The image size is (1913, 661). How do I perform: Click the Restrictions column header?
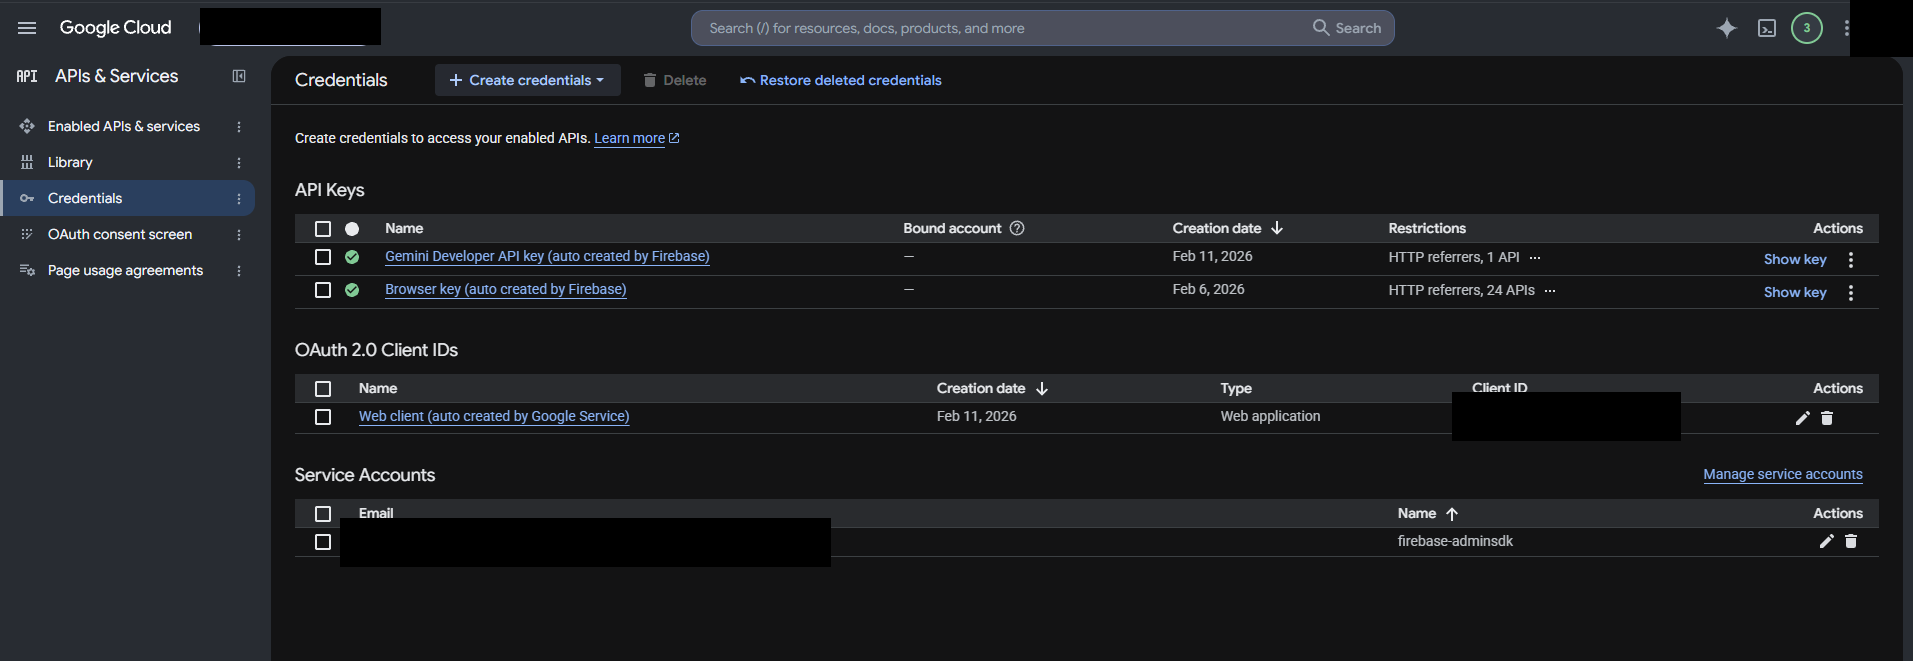(x=1427, y=228)
